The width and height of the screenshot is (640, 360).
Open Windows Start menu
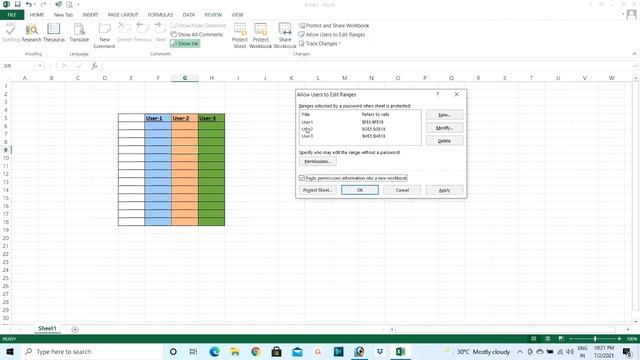click(10, 351)
